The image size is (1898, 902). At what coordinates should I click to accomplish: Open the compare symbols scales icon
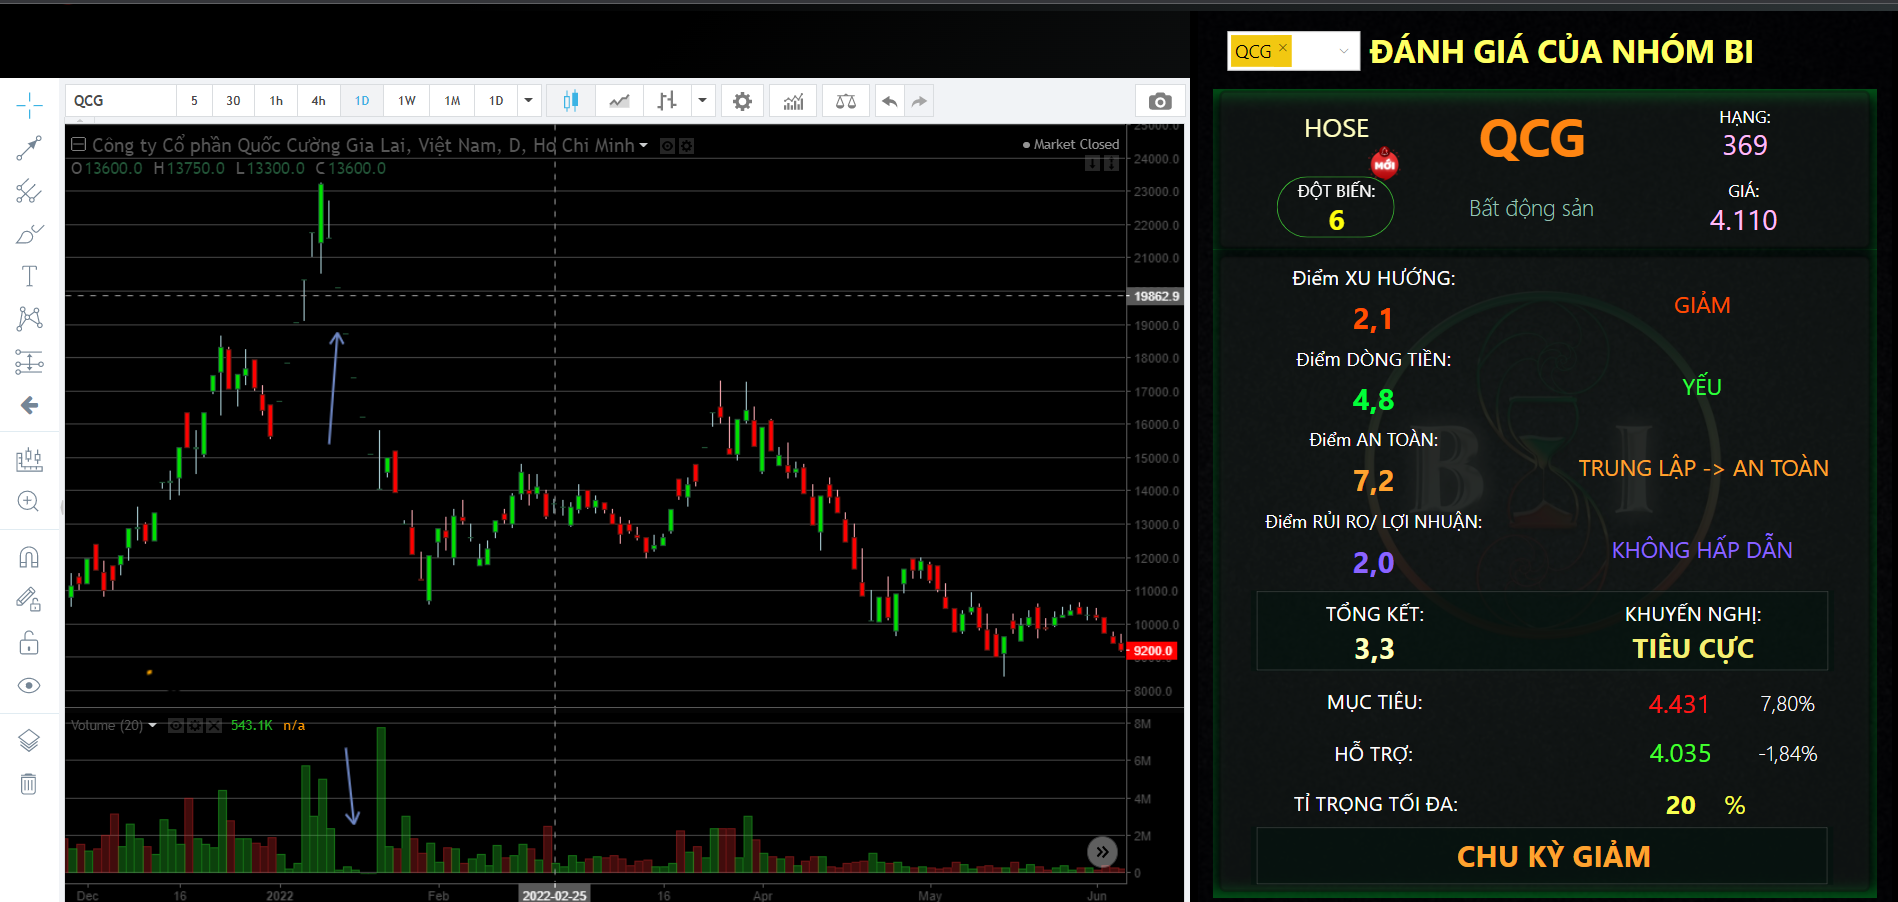[846, 101]
